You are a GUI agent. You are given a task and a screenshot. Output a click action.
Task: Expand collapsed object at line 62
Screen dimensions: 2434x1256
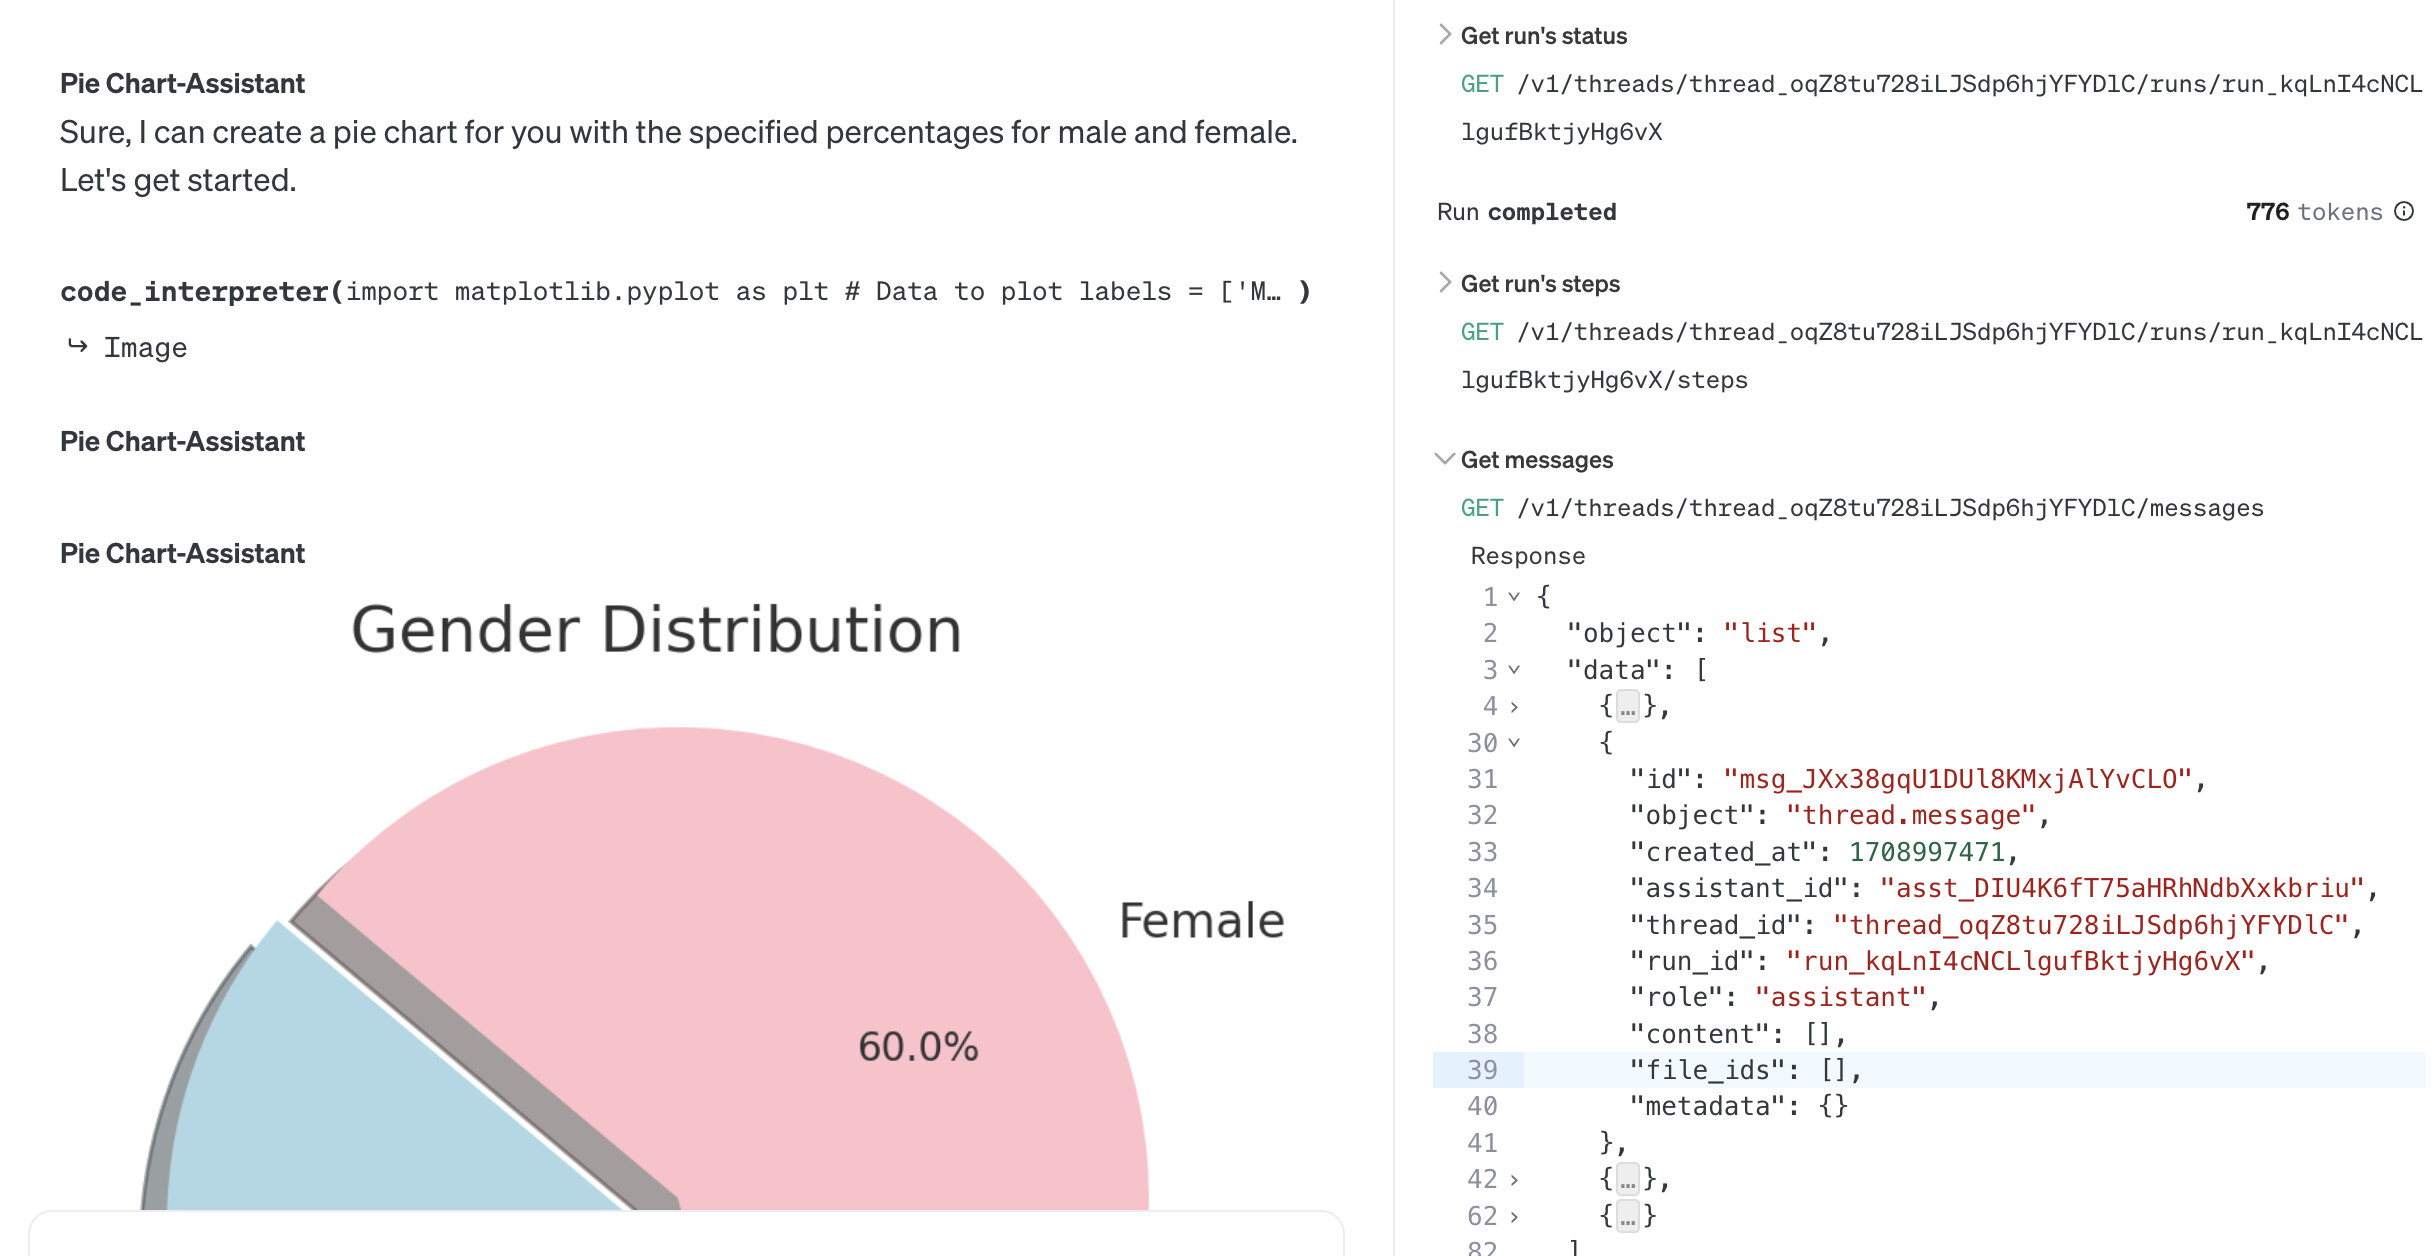1514,1216
